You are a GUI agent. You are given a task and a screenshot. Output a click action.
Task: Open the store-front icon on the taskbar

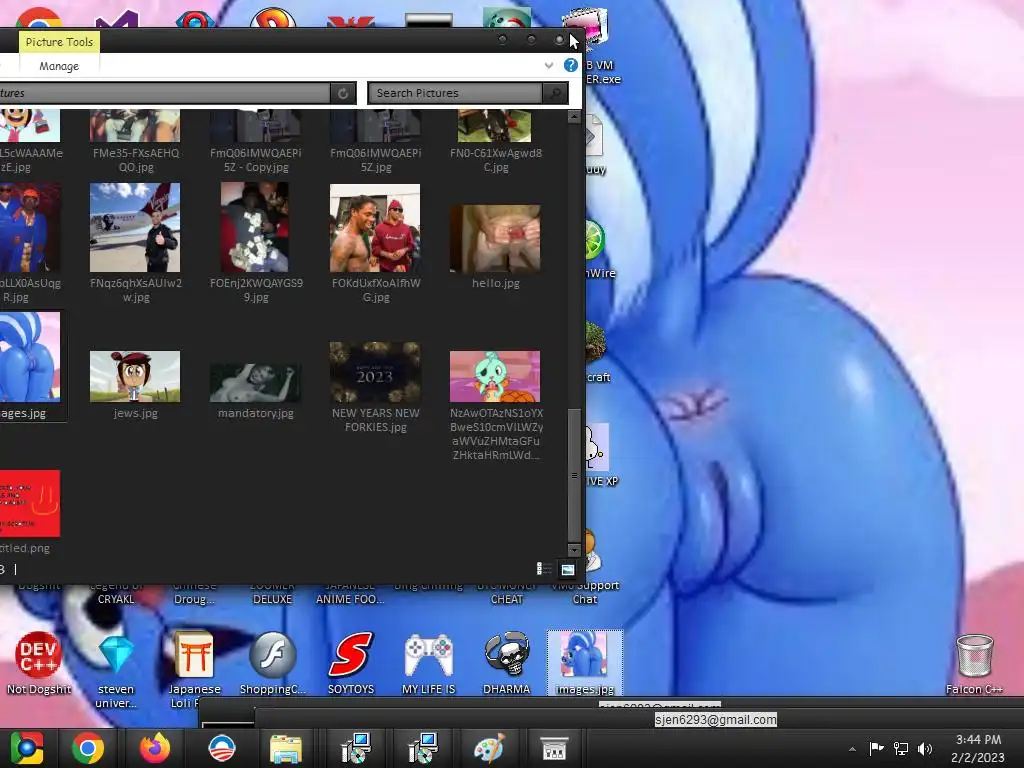coord(554,748)
